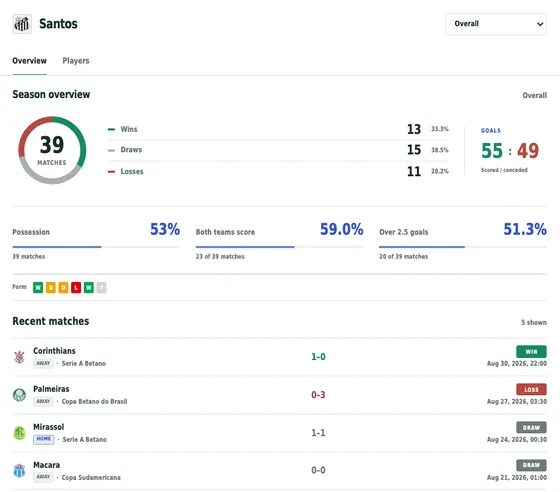The height and width of the screenshot is (492, 560).
Task: Click the 59.0% both teams score value
Action: tap(341, 229)
